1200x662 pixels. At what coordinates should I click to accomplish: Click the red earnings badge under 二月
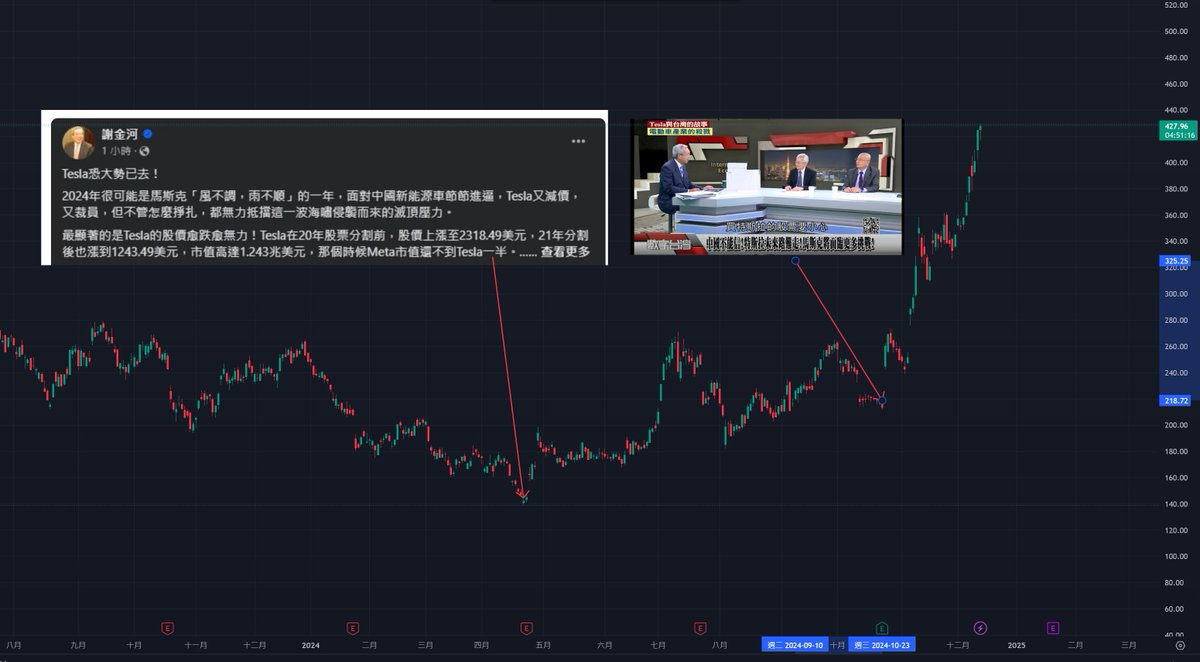tap(350, 628)
